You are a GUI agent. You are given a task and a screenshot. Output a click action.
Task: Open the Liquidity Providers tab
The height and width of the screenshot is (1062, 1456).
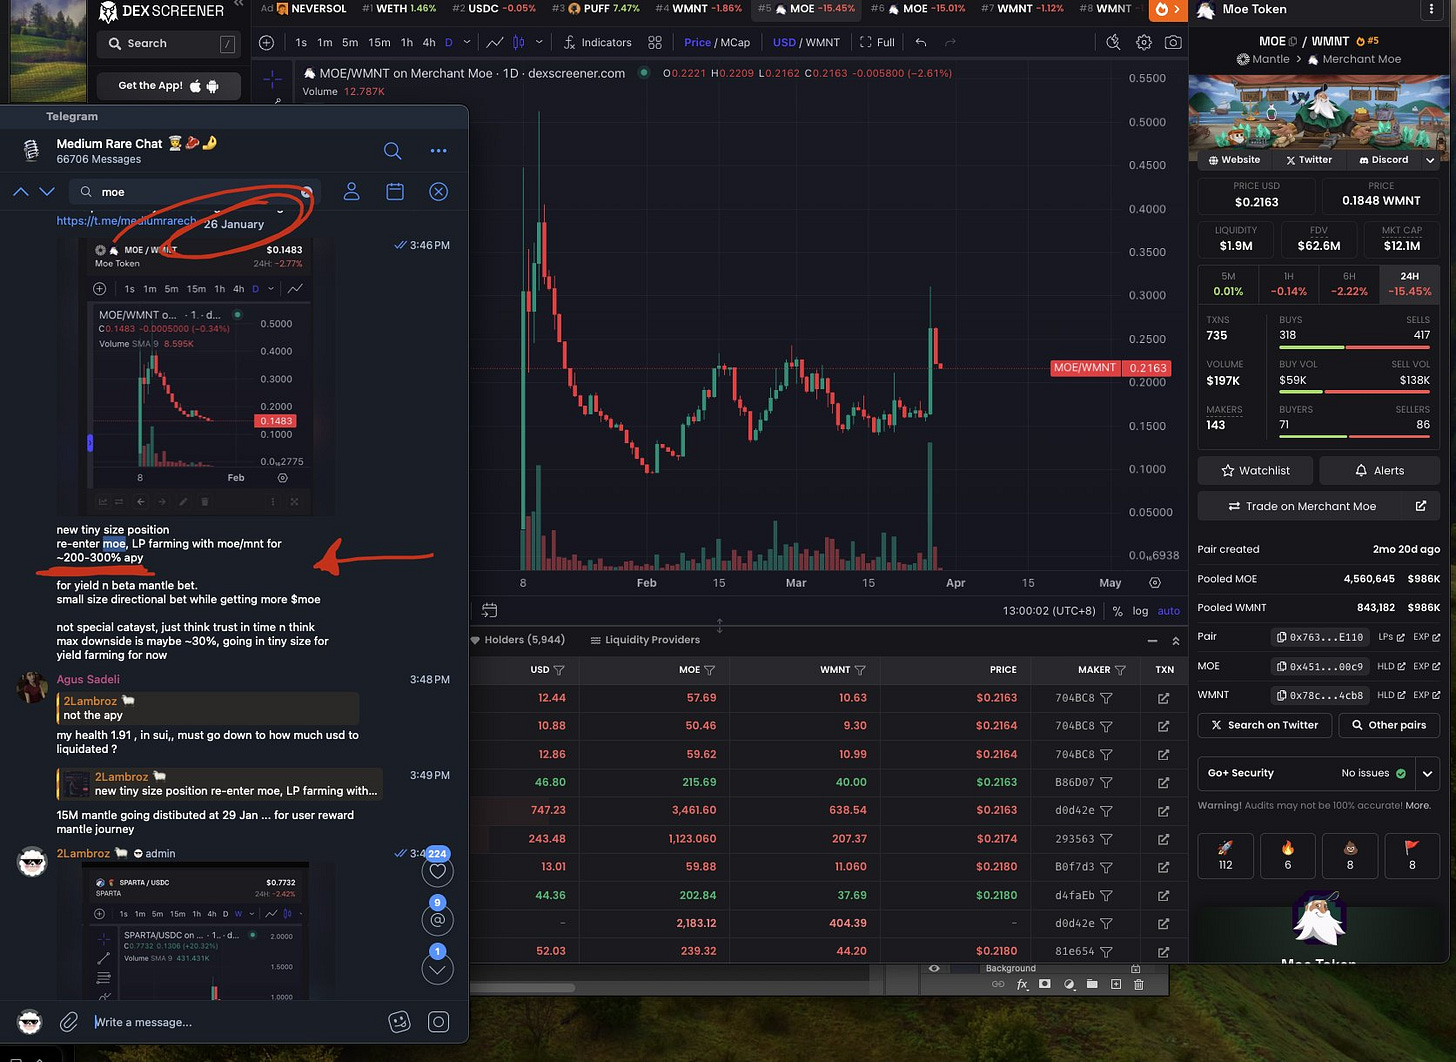tap(645, 640)
